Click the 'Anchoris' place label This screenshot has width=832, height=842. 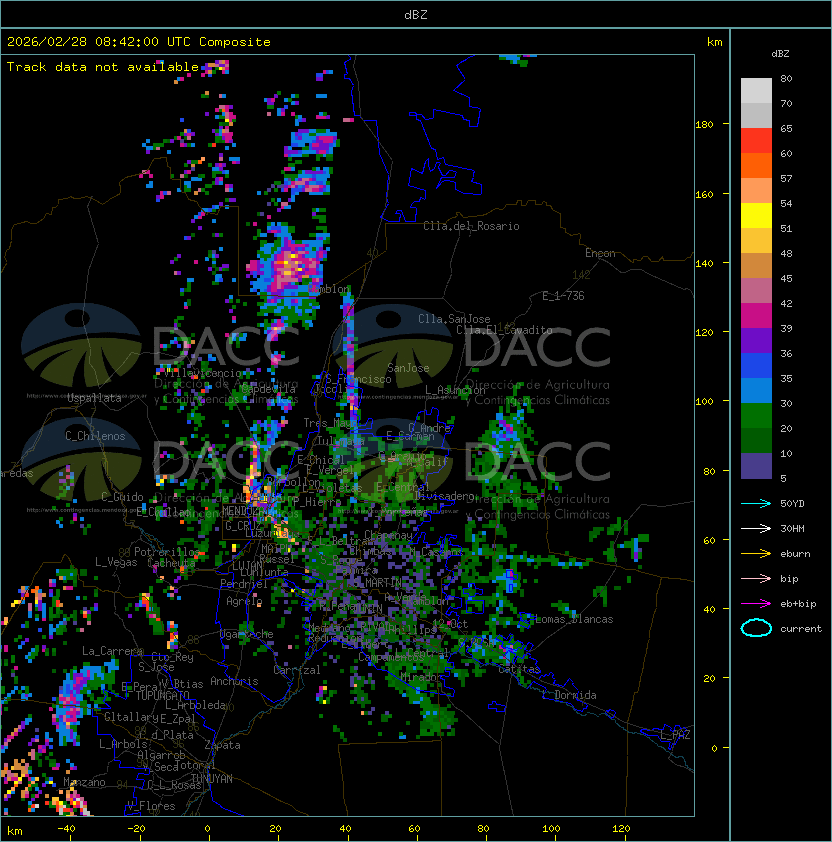tap(234, 681)
